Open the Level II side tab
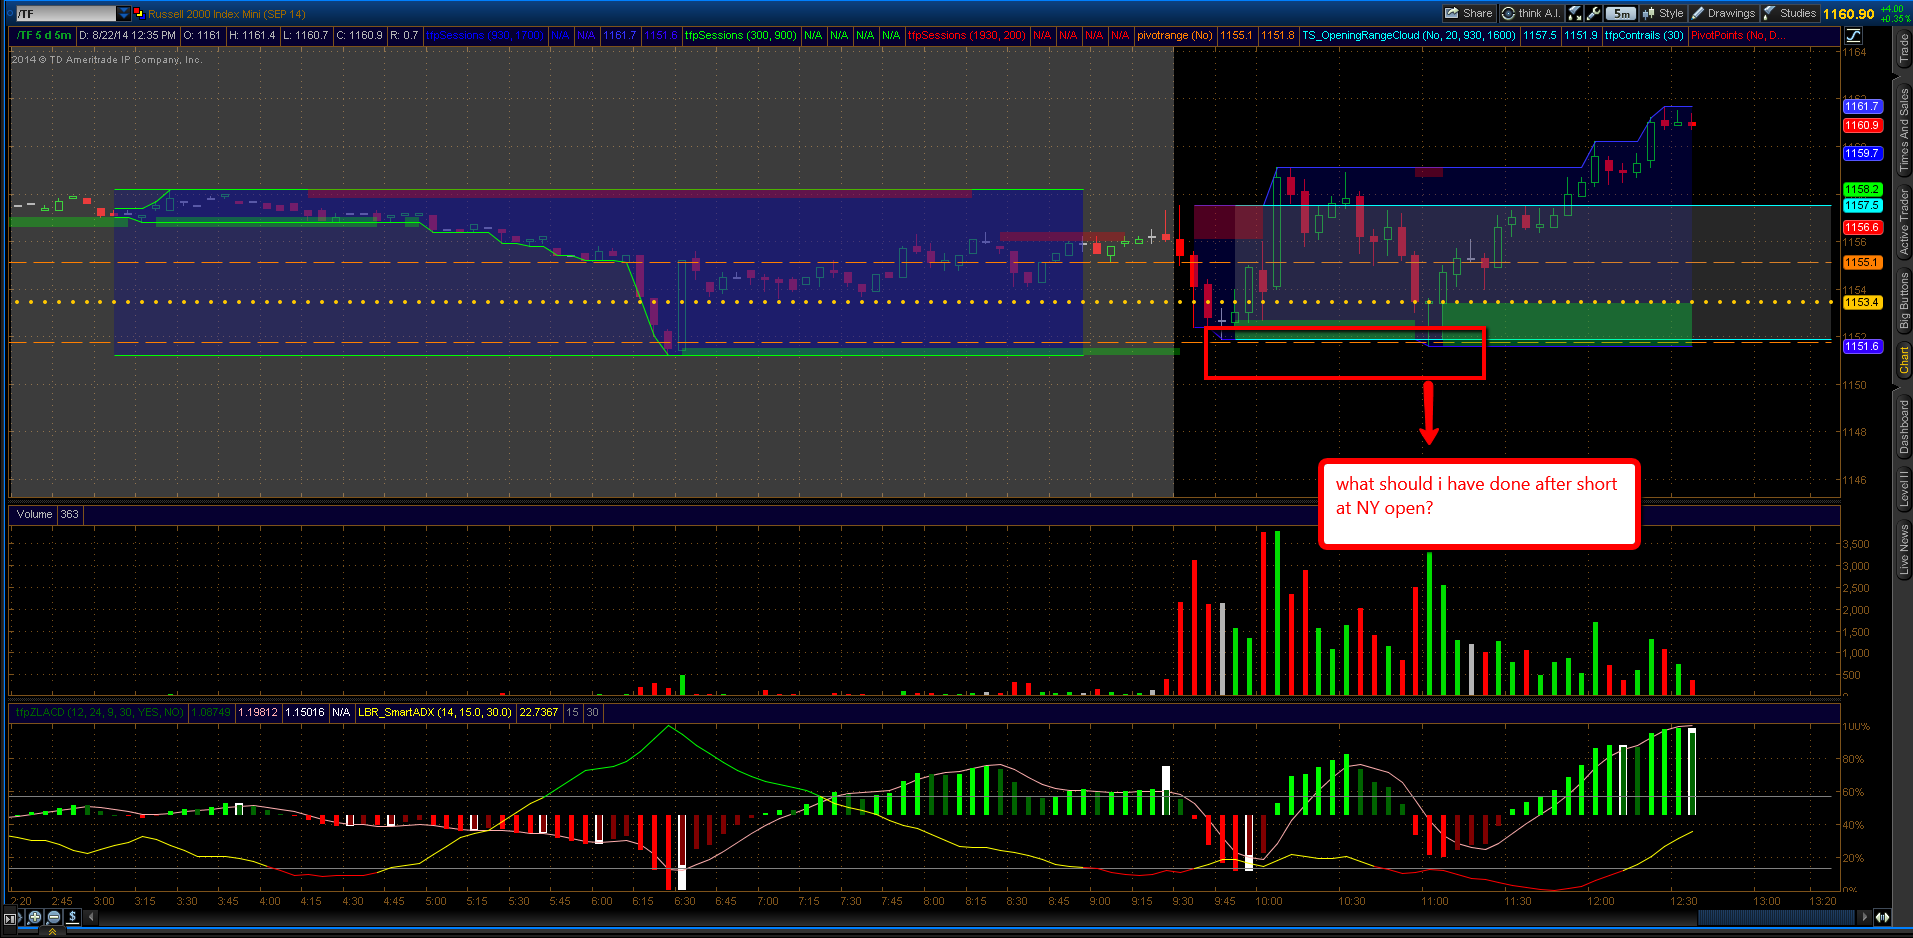Viewport: 1913px width, 938px height. click(x=1904, y=487)
